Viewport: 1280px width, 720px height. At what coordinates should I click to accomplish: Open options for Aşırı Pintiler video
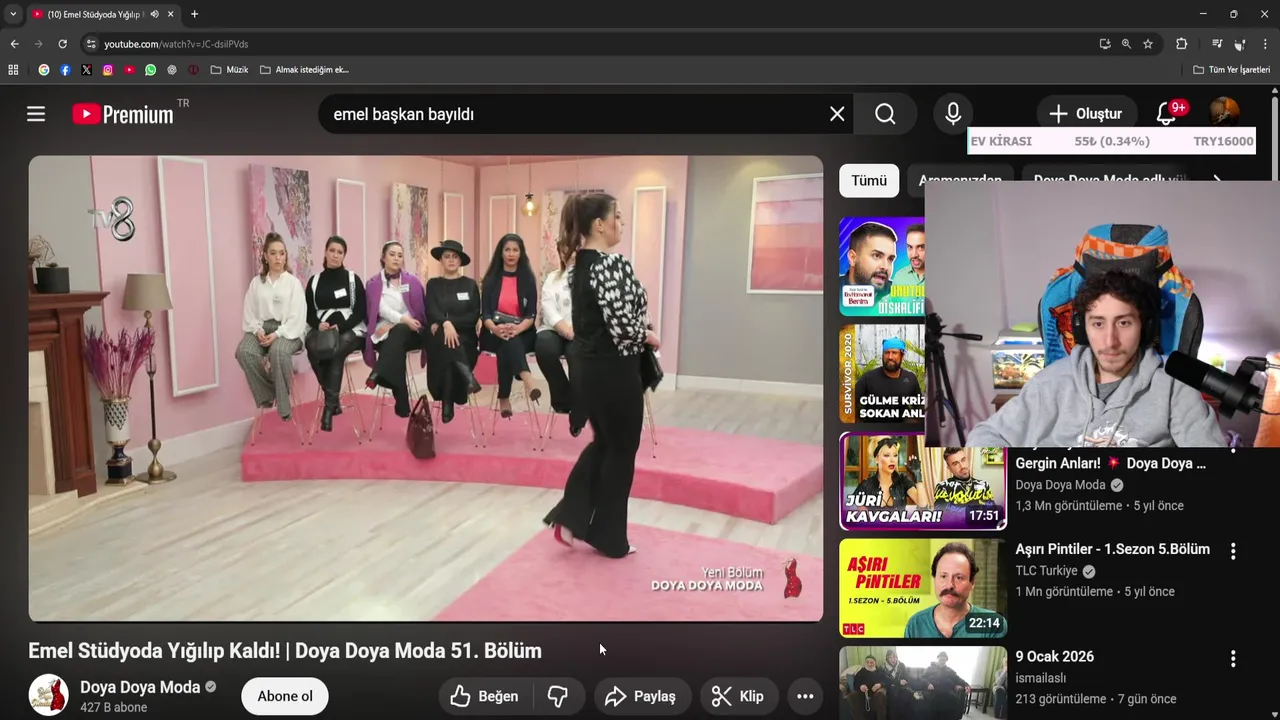[x=1233, y=551]
